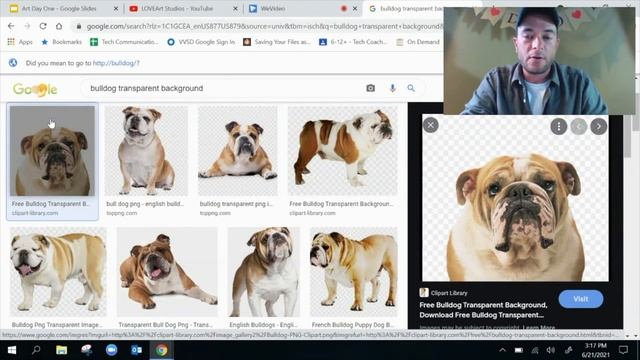Open the Bookmarks folder with star icon
Image resolution: width=640 pixels, height=360 pixels.
[x=62, y=42]
